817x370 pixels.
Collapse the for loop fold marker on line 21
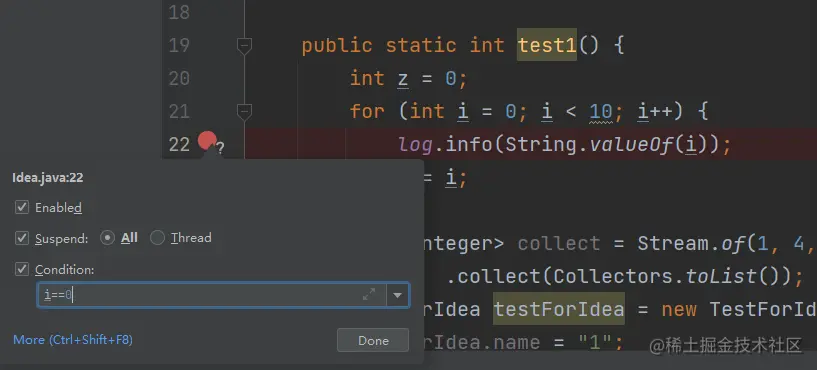tap(244, 112)
